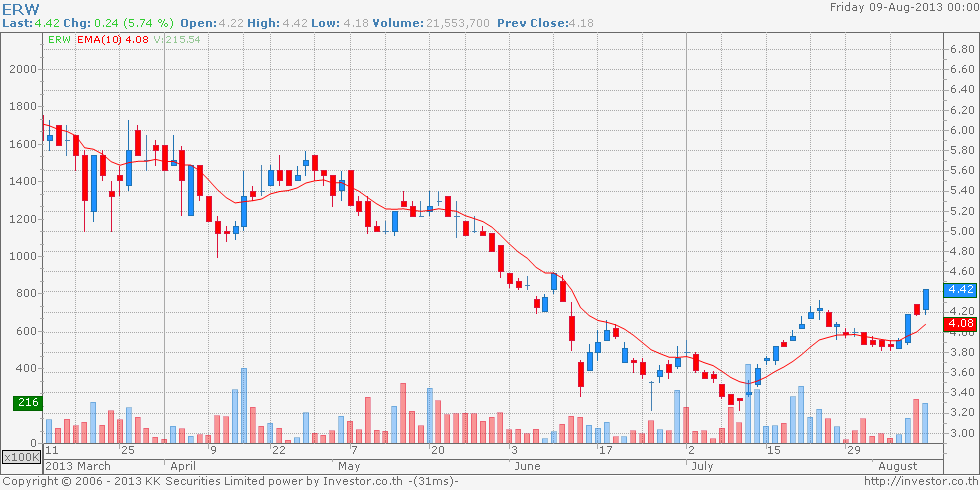The height and width of the screenshot is (490, 980).
Task: Click the 2013 March axis label
Action: point(78,466)
